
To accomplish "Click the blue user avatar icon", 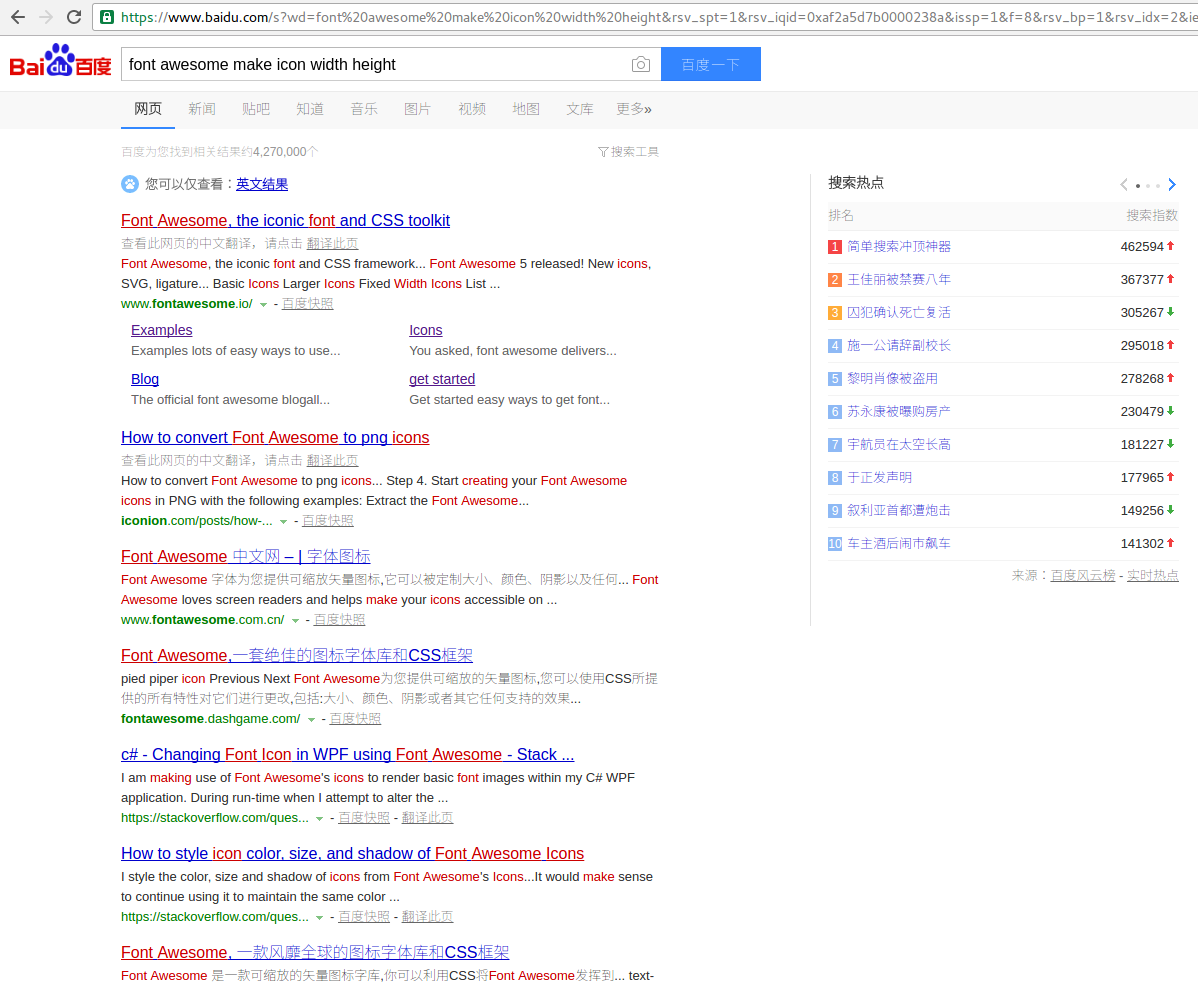I will coord(130,184).
